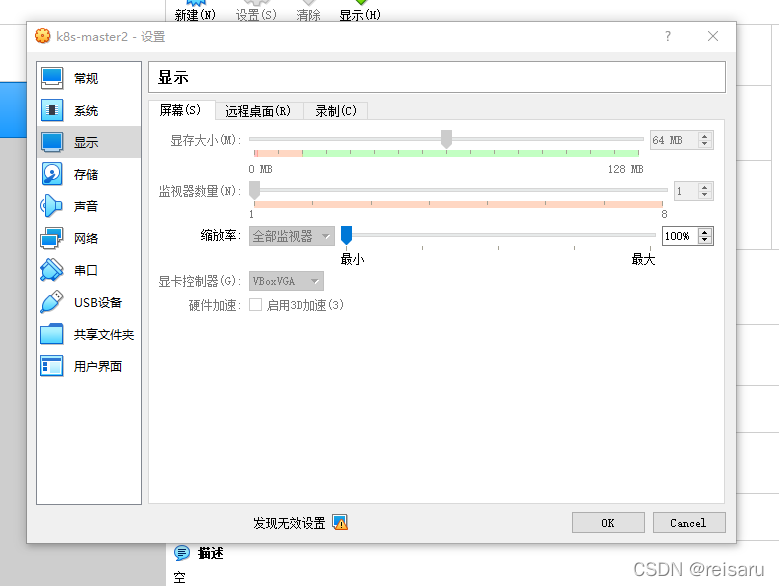Decrease video memory with down arrow
779x586 pixels.
(x=704, y=144)
